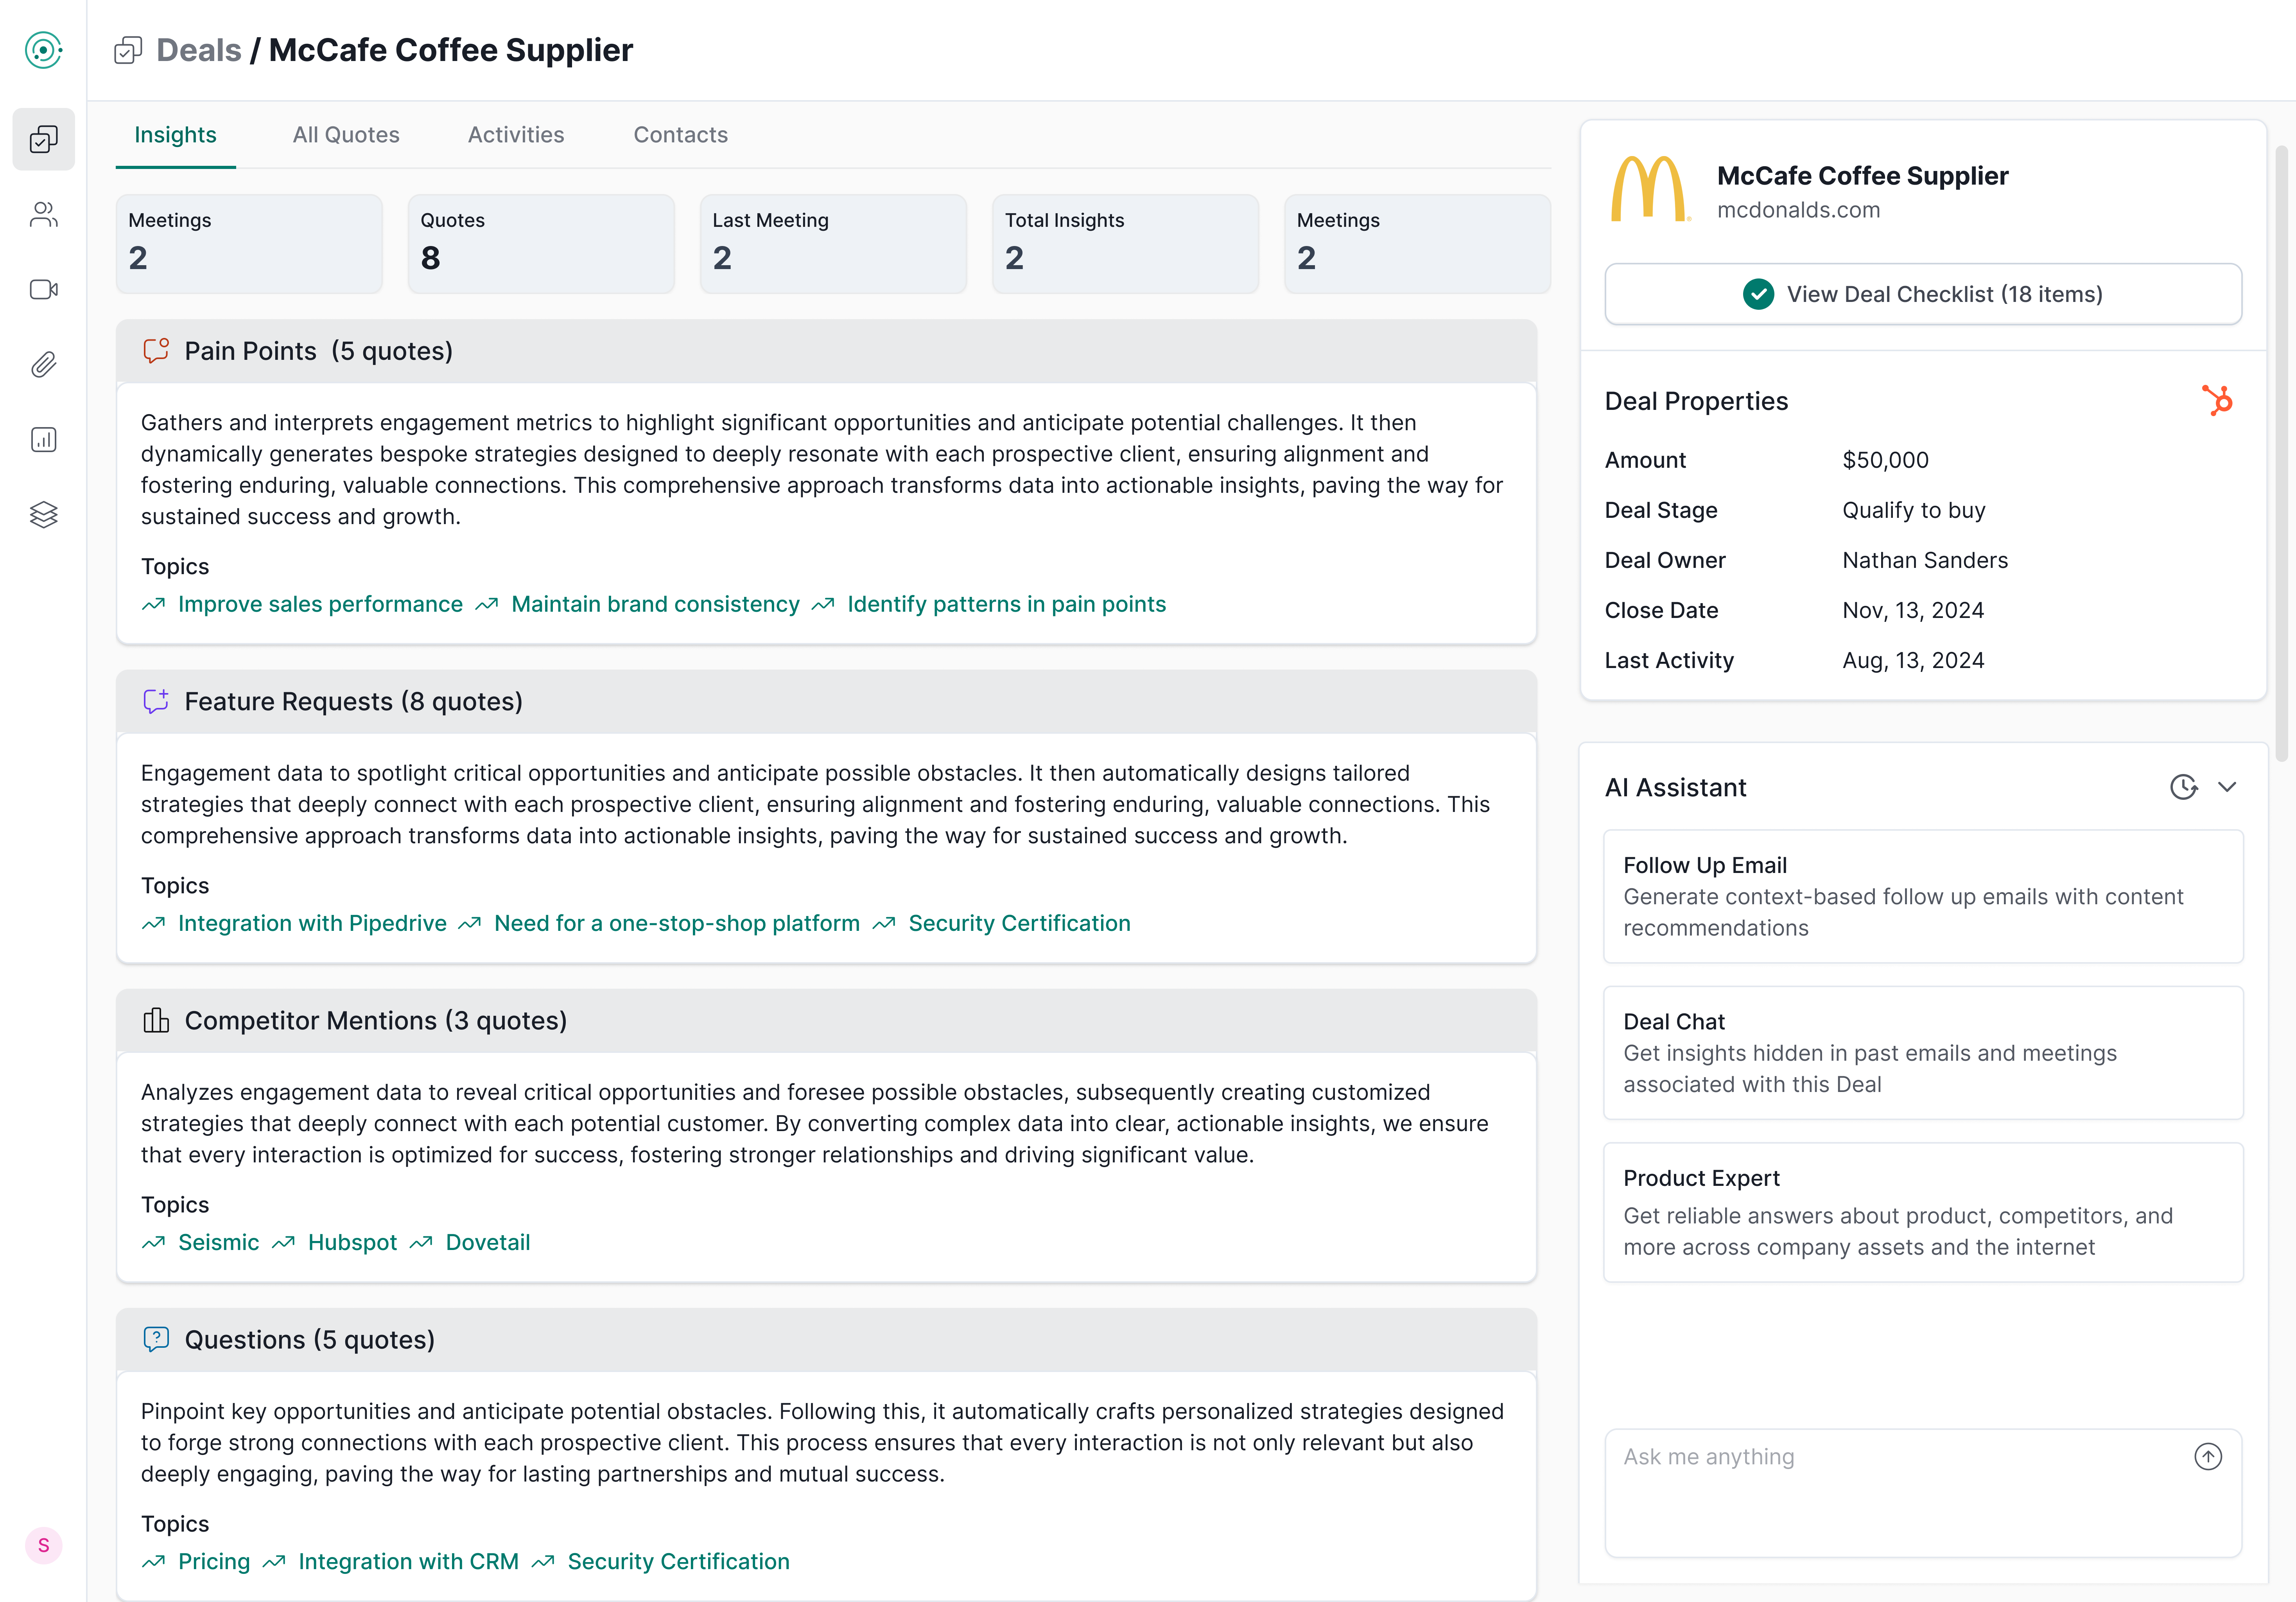Viewport: 2296px width, 1602px height.
Task: Click the submit arrow in Ask me anything
Action: pyautogui.click(x=2209, y=1457)
